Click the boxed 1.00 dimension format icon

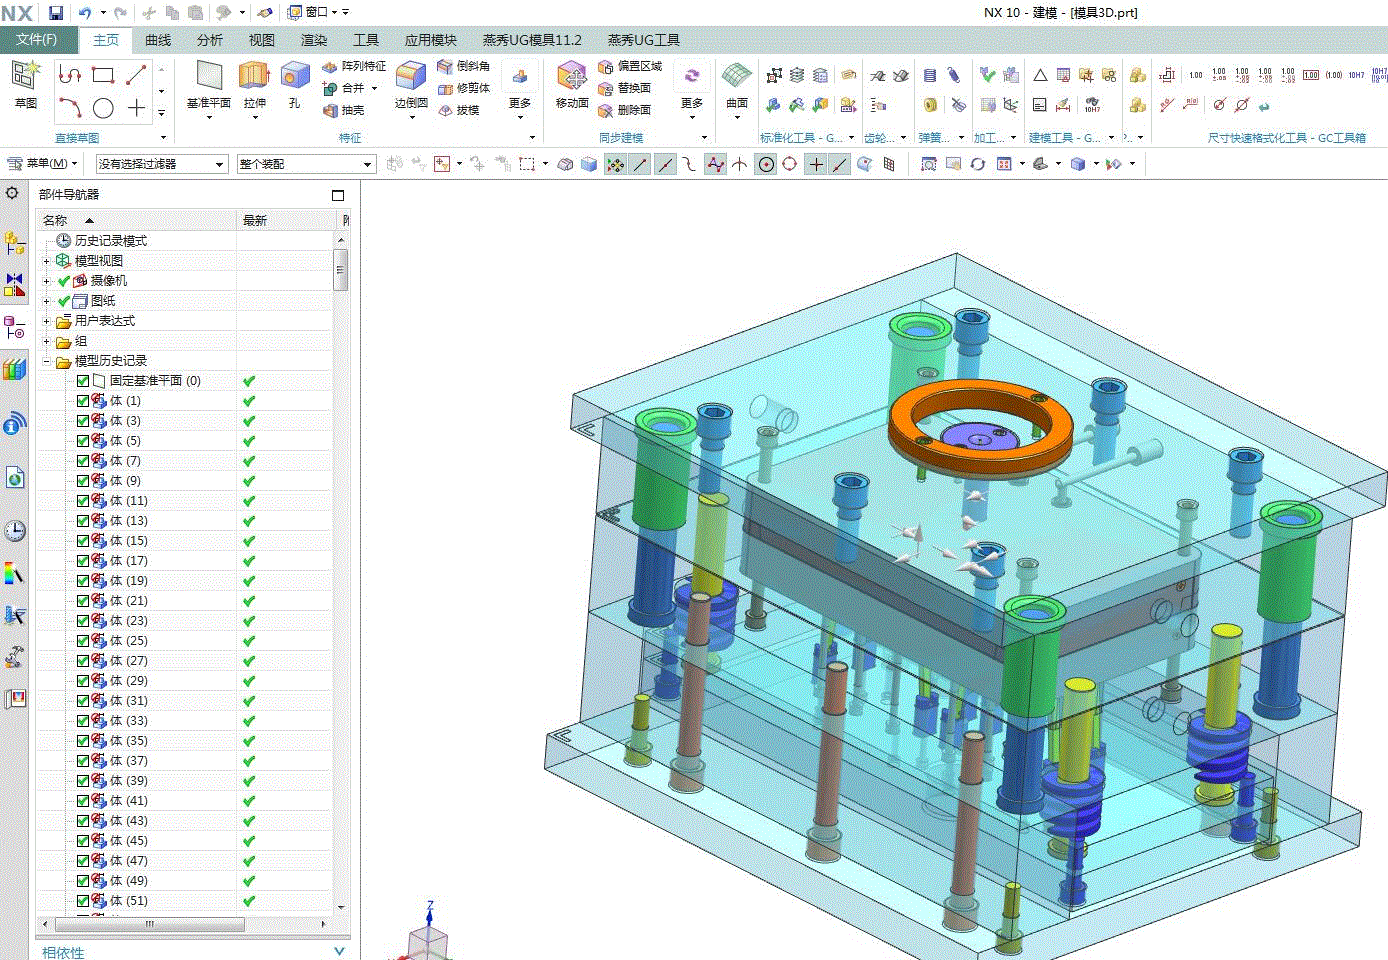tap(1311, 75)
